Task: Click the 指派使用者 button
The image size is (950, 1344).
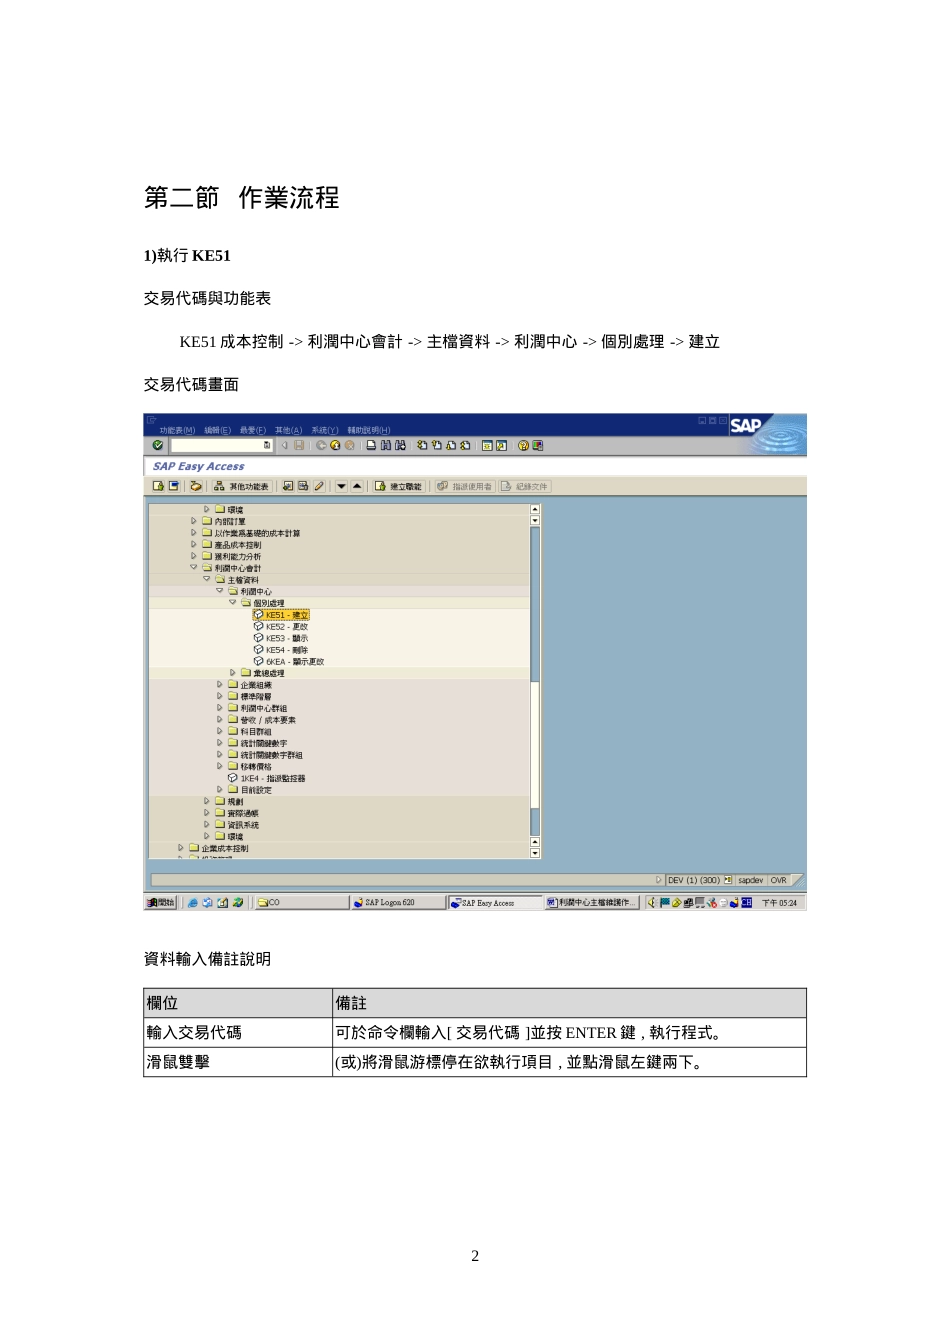Action: tap(465, 486)
